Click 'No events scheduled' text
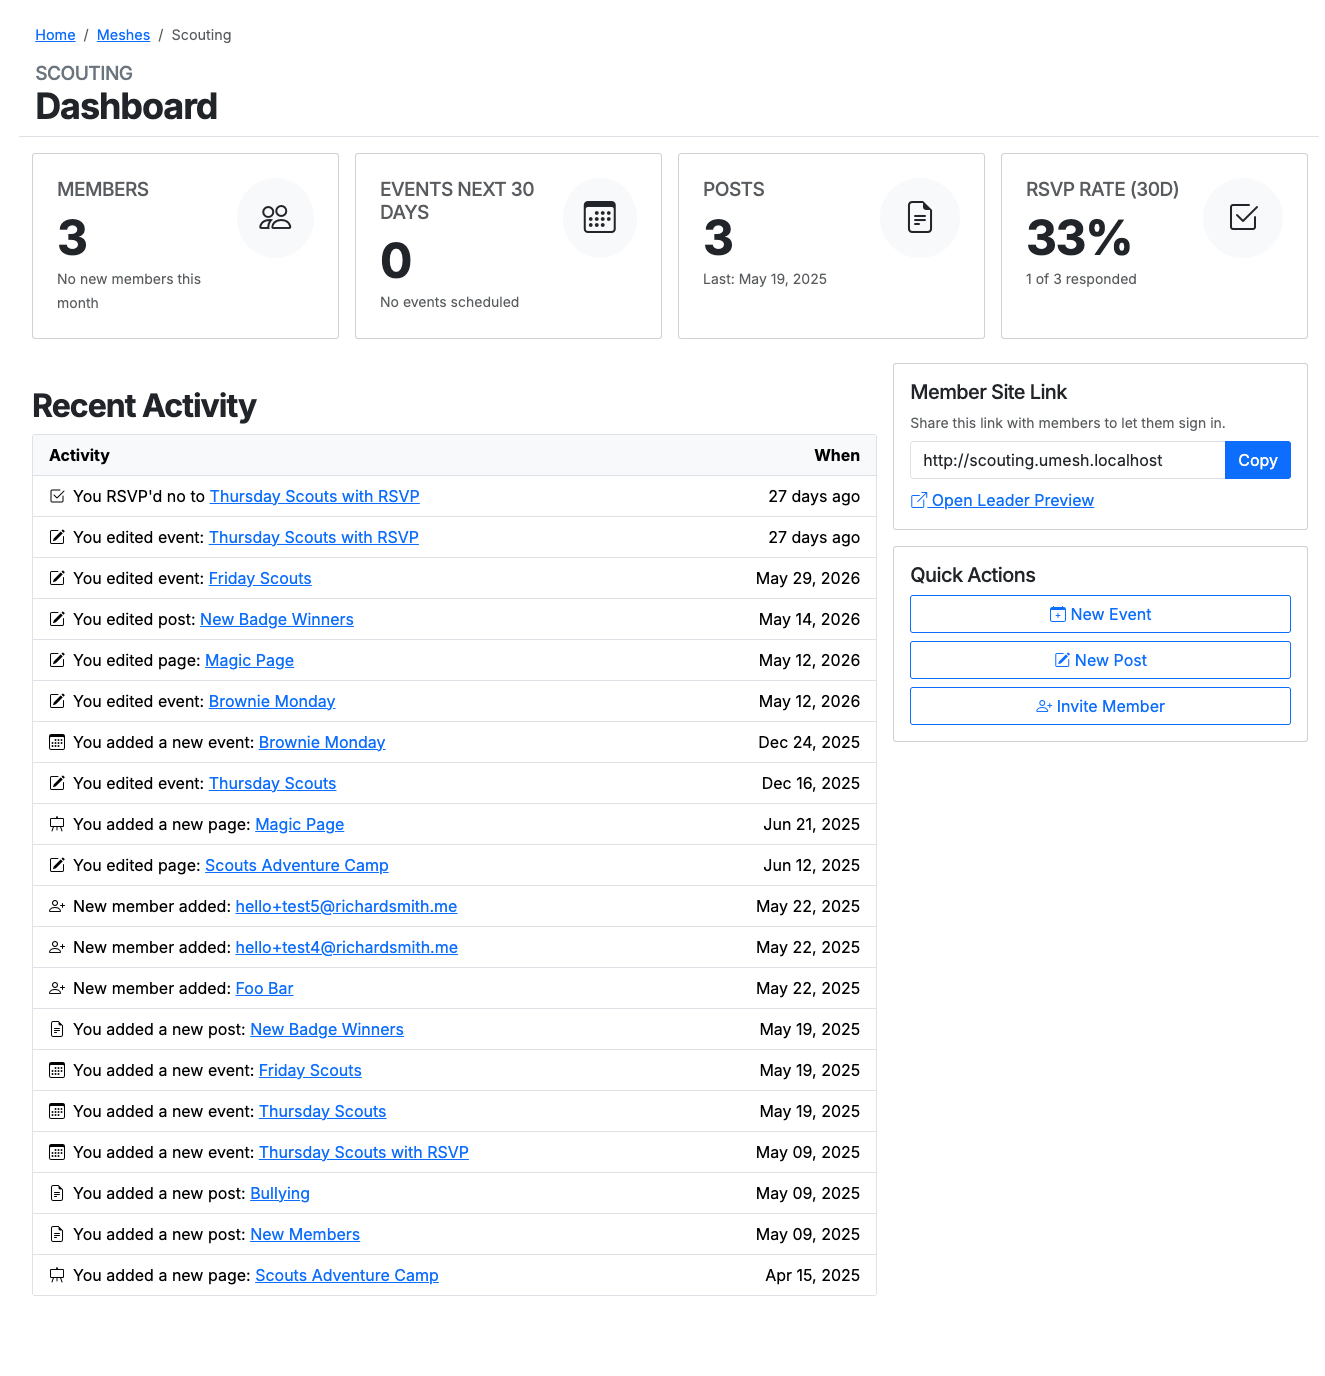1325x1376 pixels. click(449, 302)
